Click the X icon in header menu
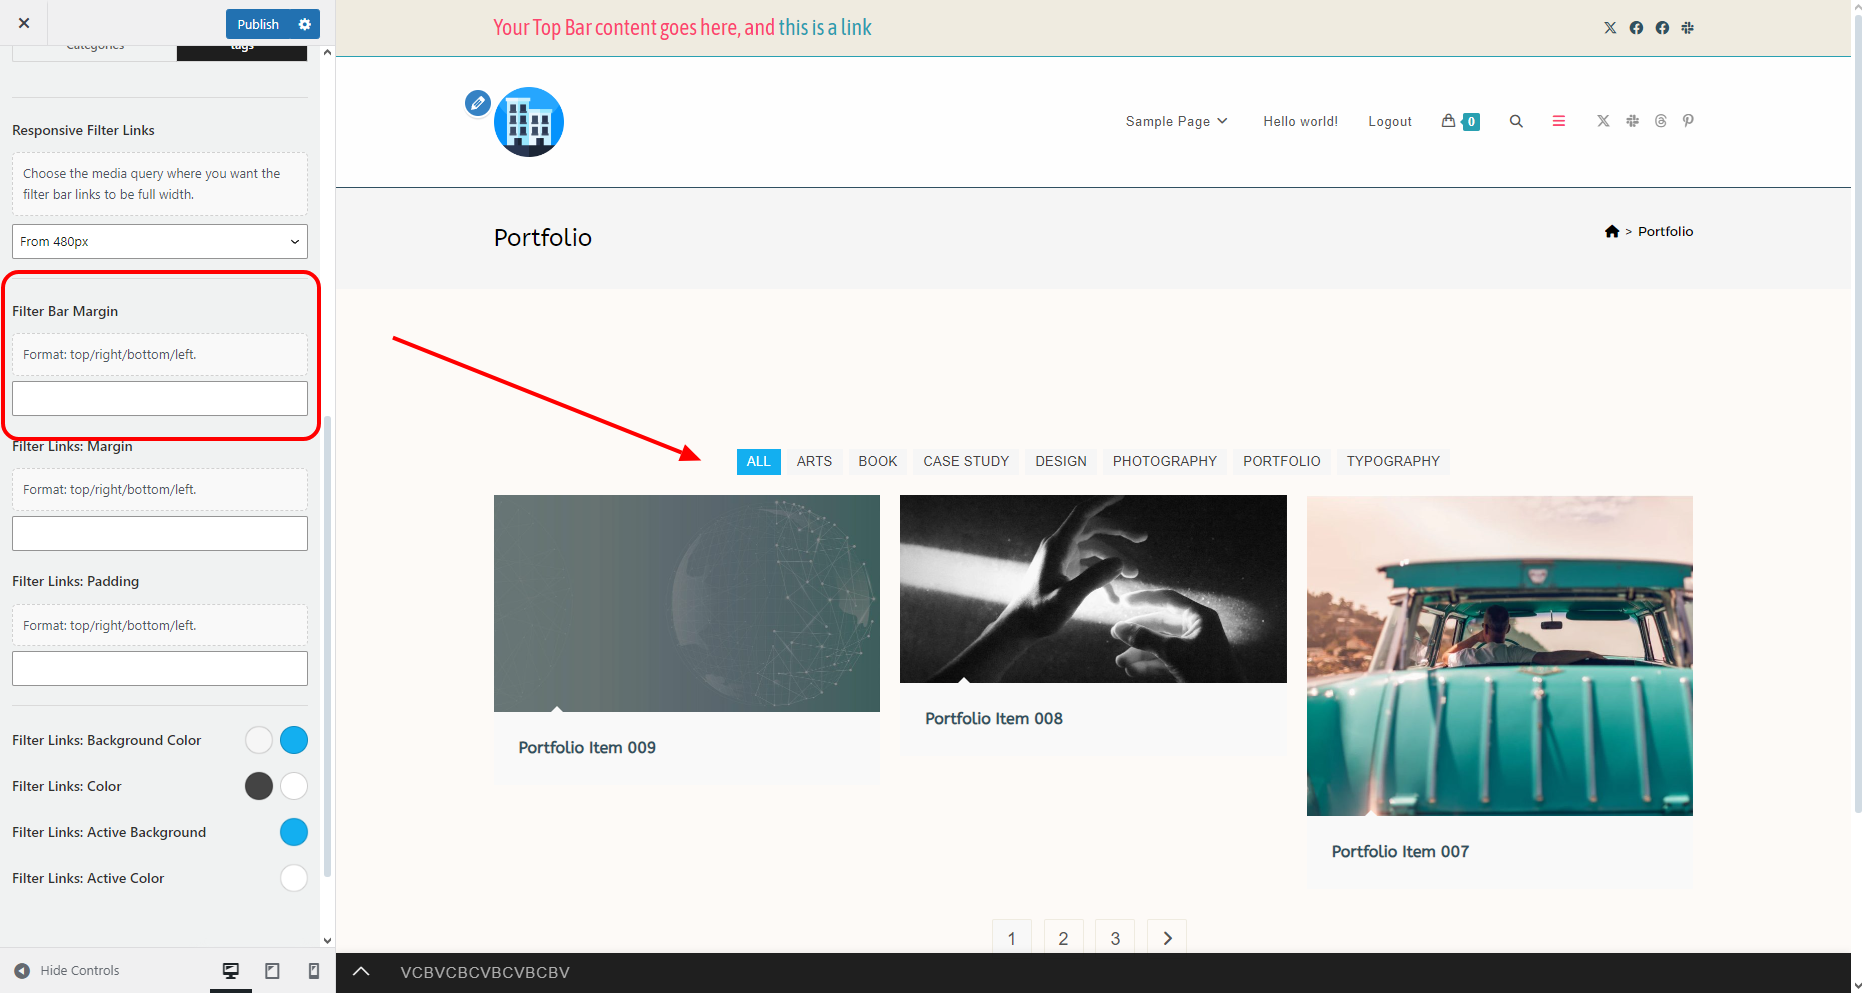1866x993 pixels. click(x=1603, y=121)
